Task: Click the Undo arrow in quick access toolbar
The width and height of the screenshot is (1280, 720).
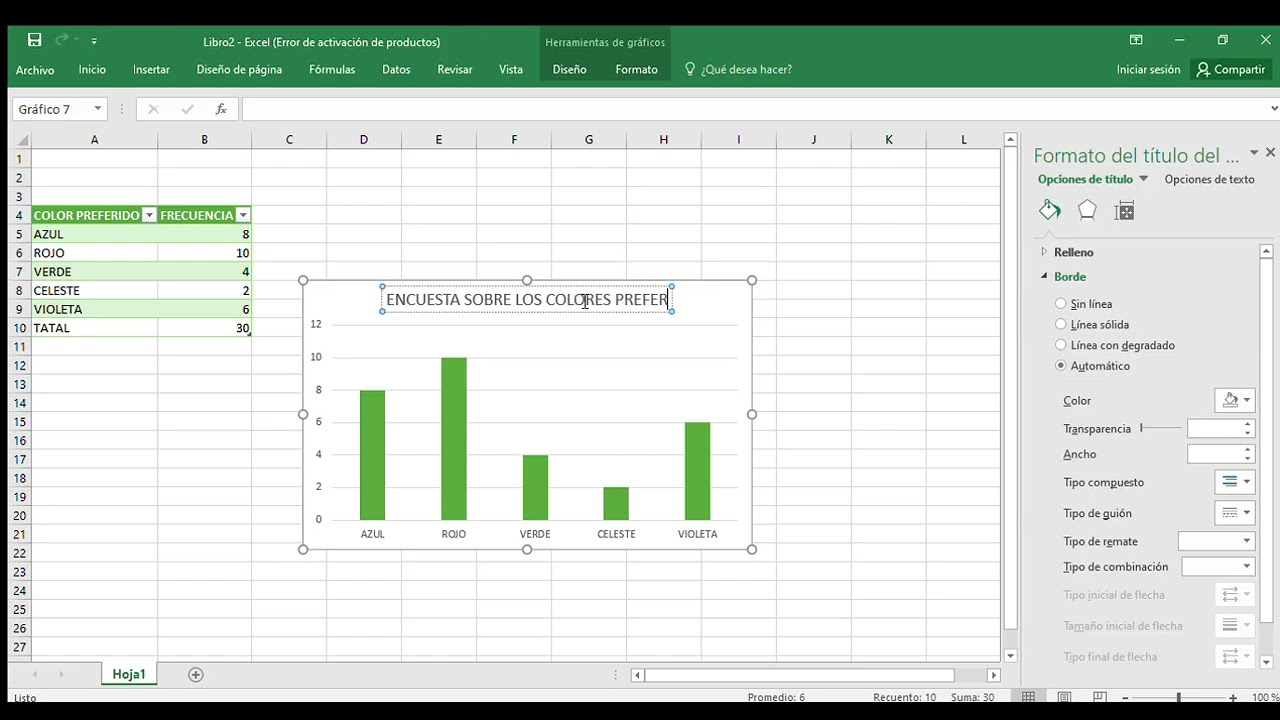Action: click(x=62, y=40)
